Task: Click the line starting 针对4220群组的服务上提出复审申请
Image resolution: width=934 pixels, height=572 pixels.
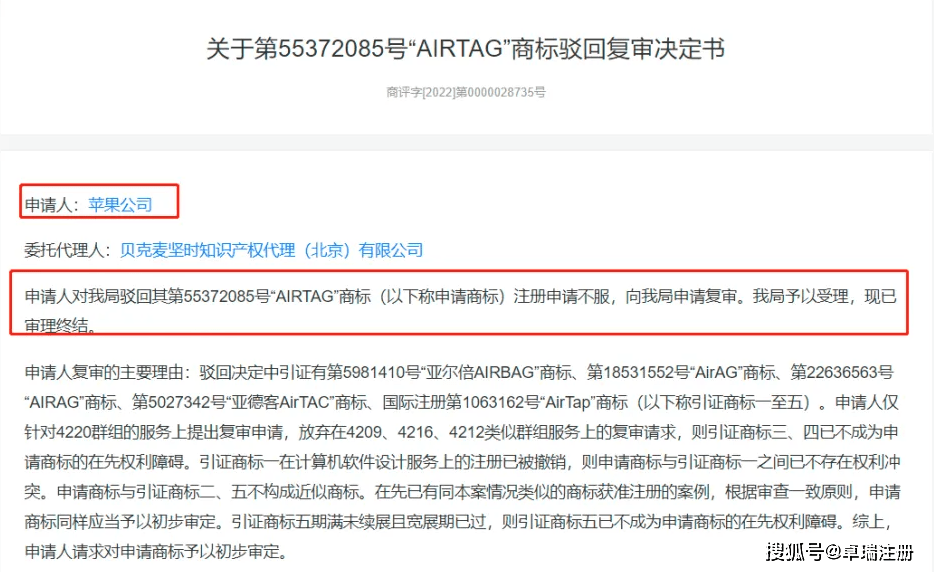Action: click(461, 432)
